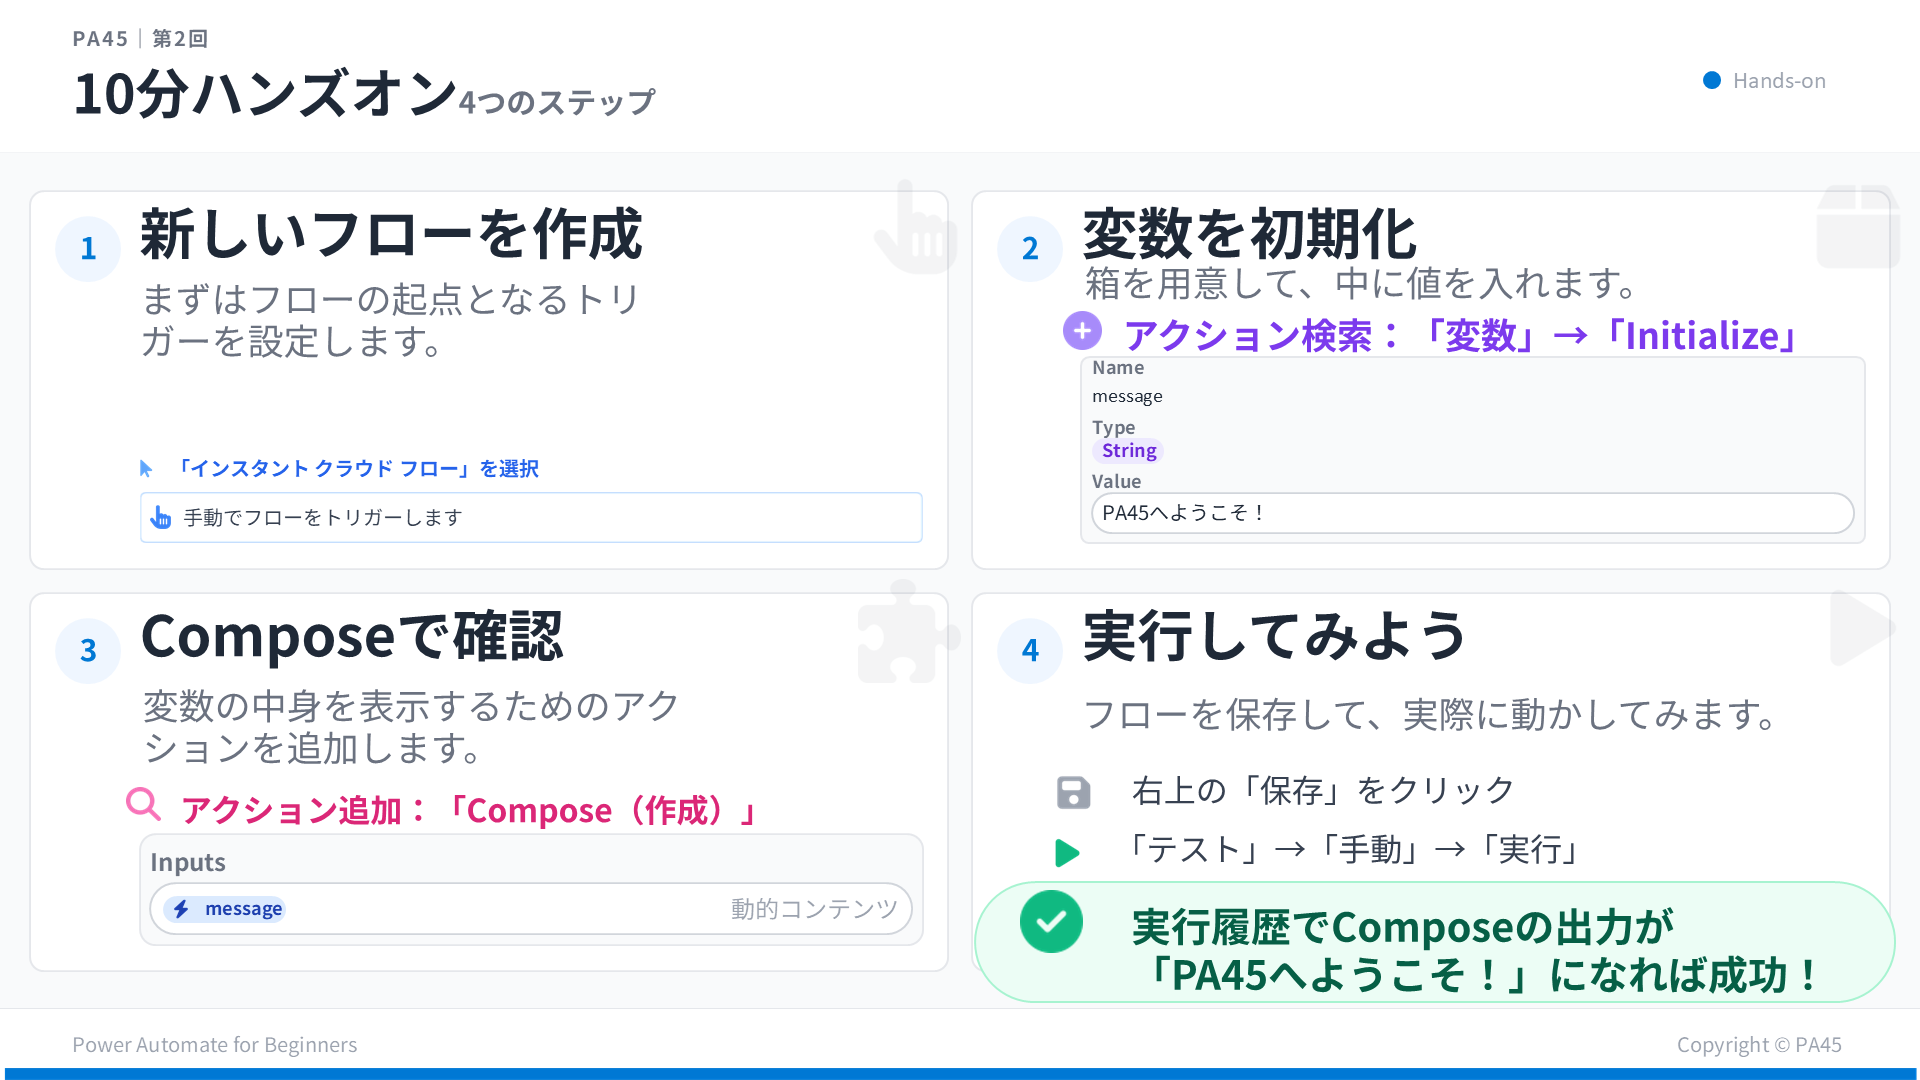Click the blue Hands-on status dot
The height and width of the screenshot is (1080, 1920).
point(1712,80)
